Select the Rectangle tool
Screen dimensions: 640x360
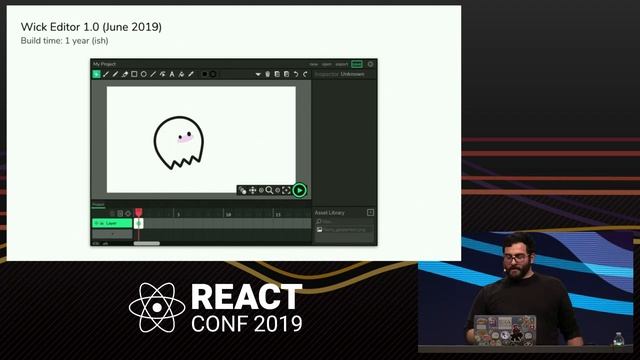[134, 74]
